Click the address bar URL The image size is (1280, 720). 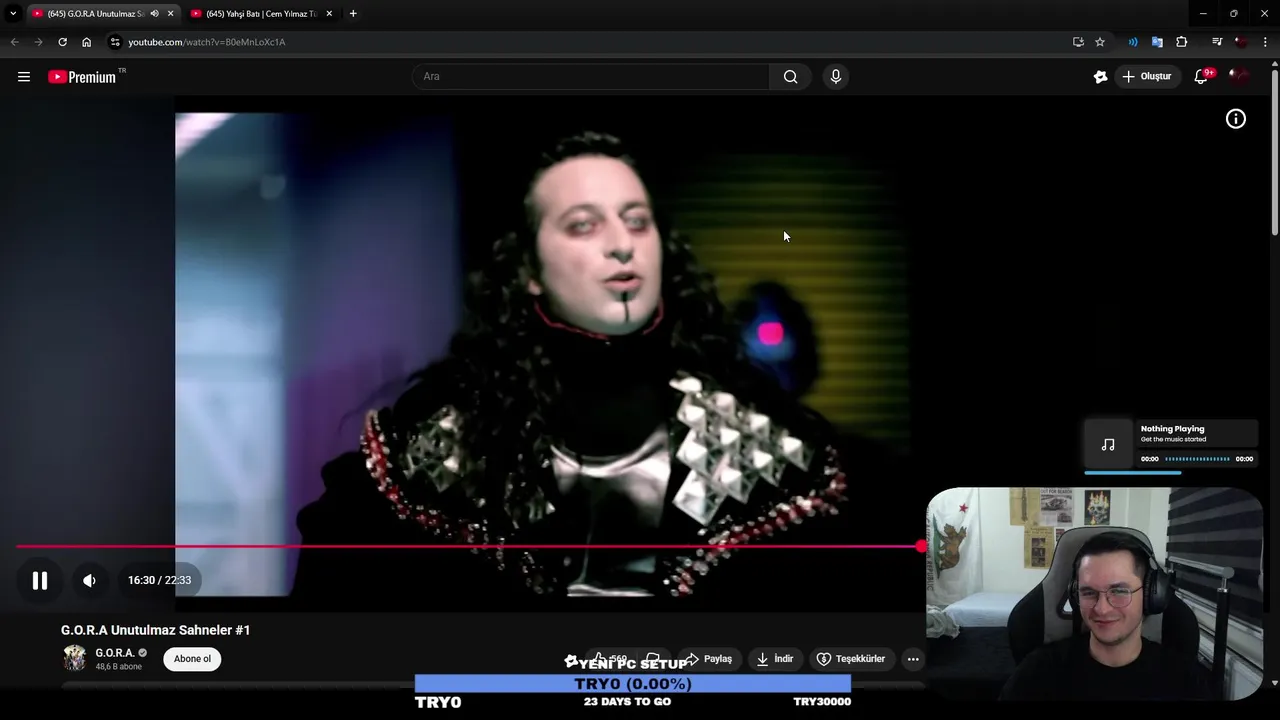(207, 42)
